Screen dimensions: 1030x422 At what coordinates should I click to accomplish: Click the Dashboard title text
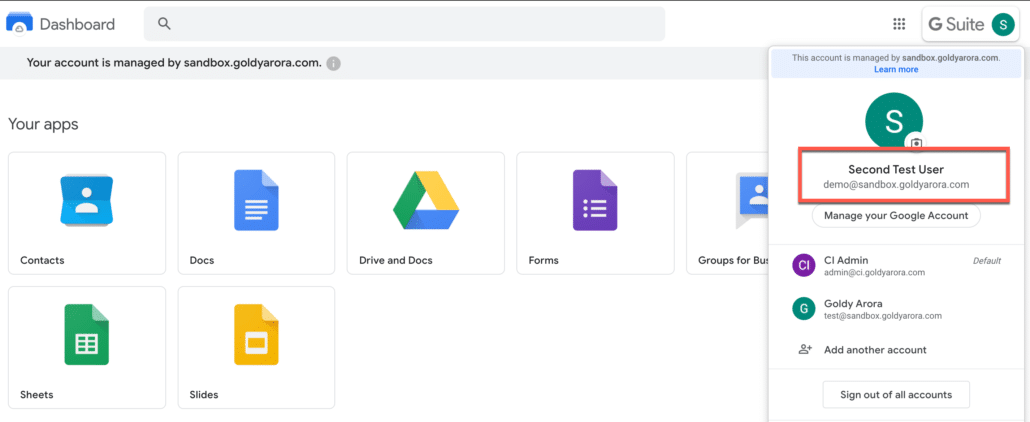[x=78, y=24]
